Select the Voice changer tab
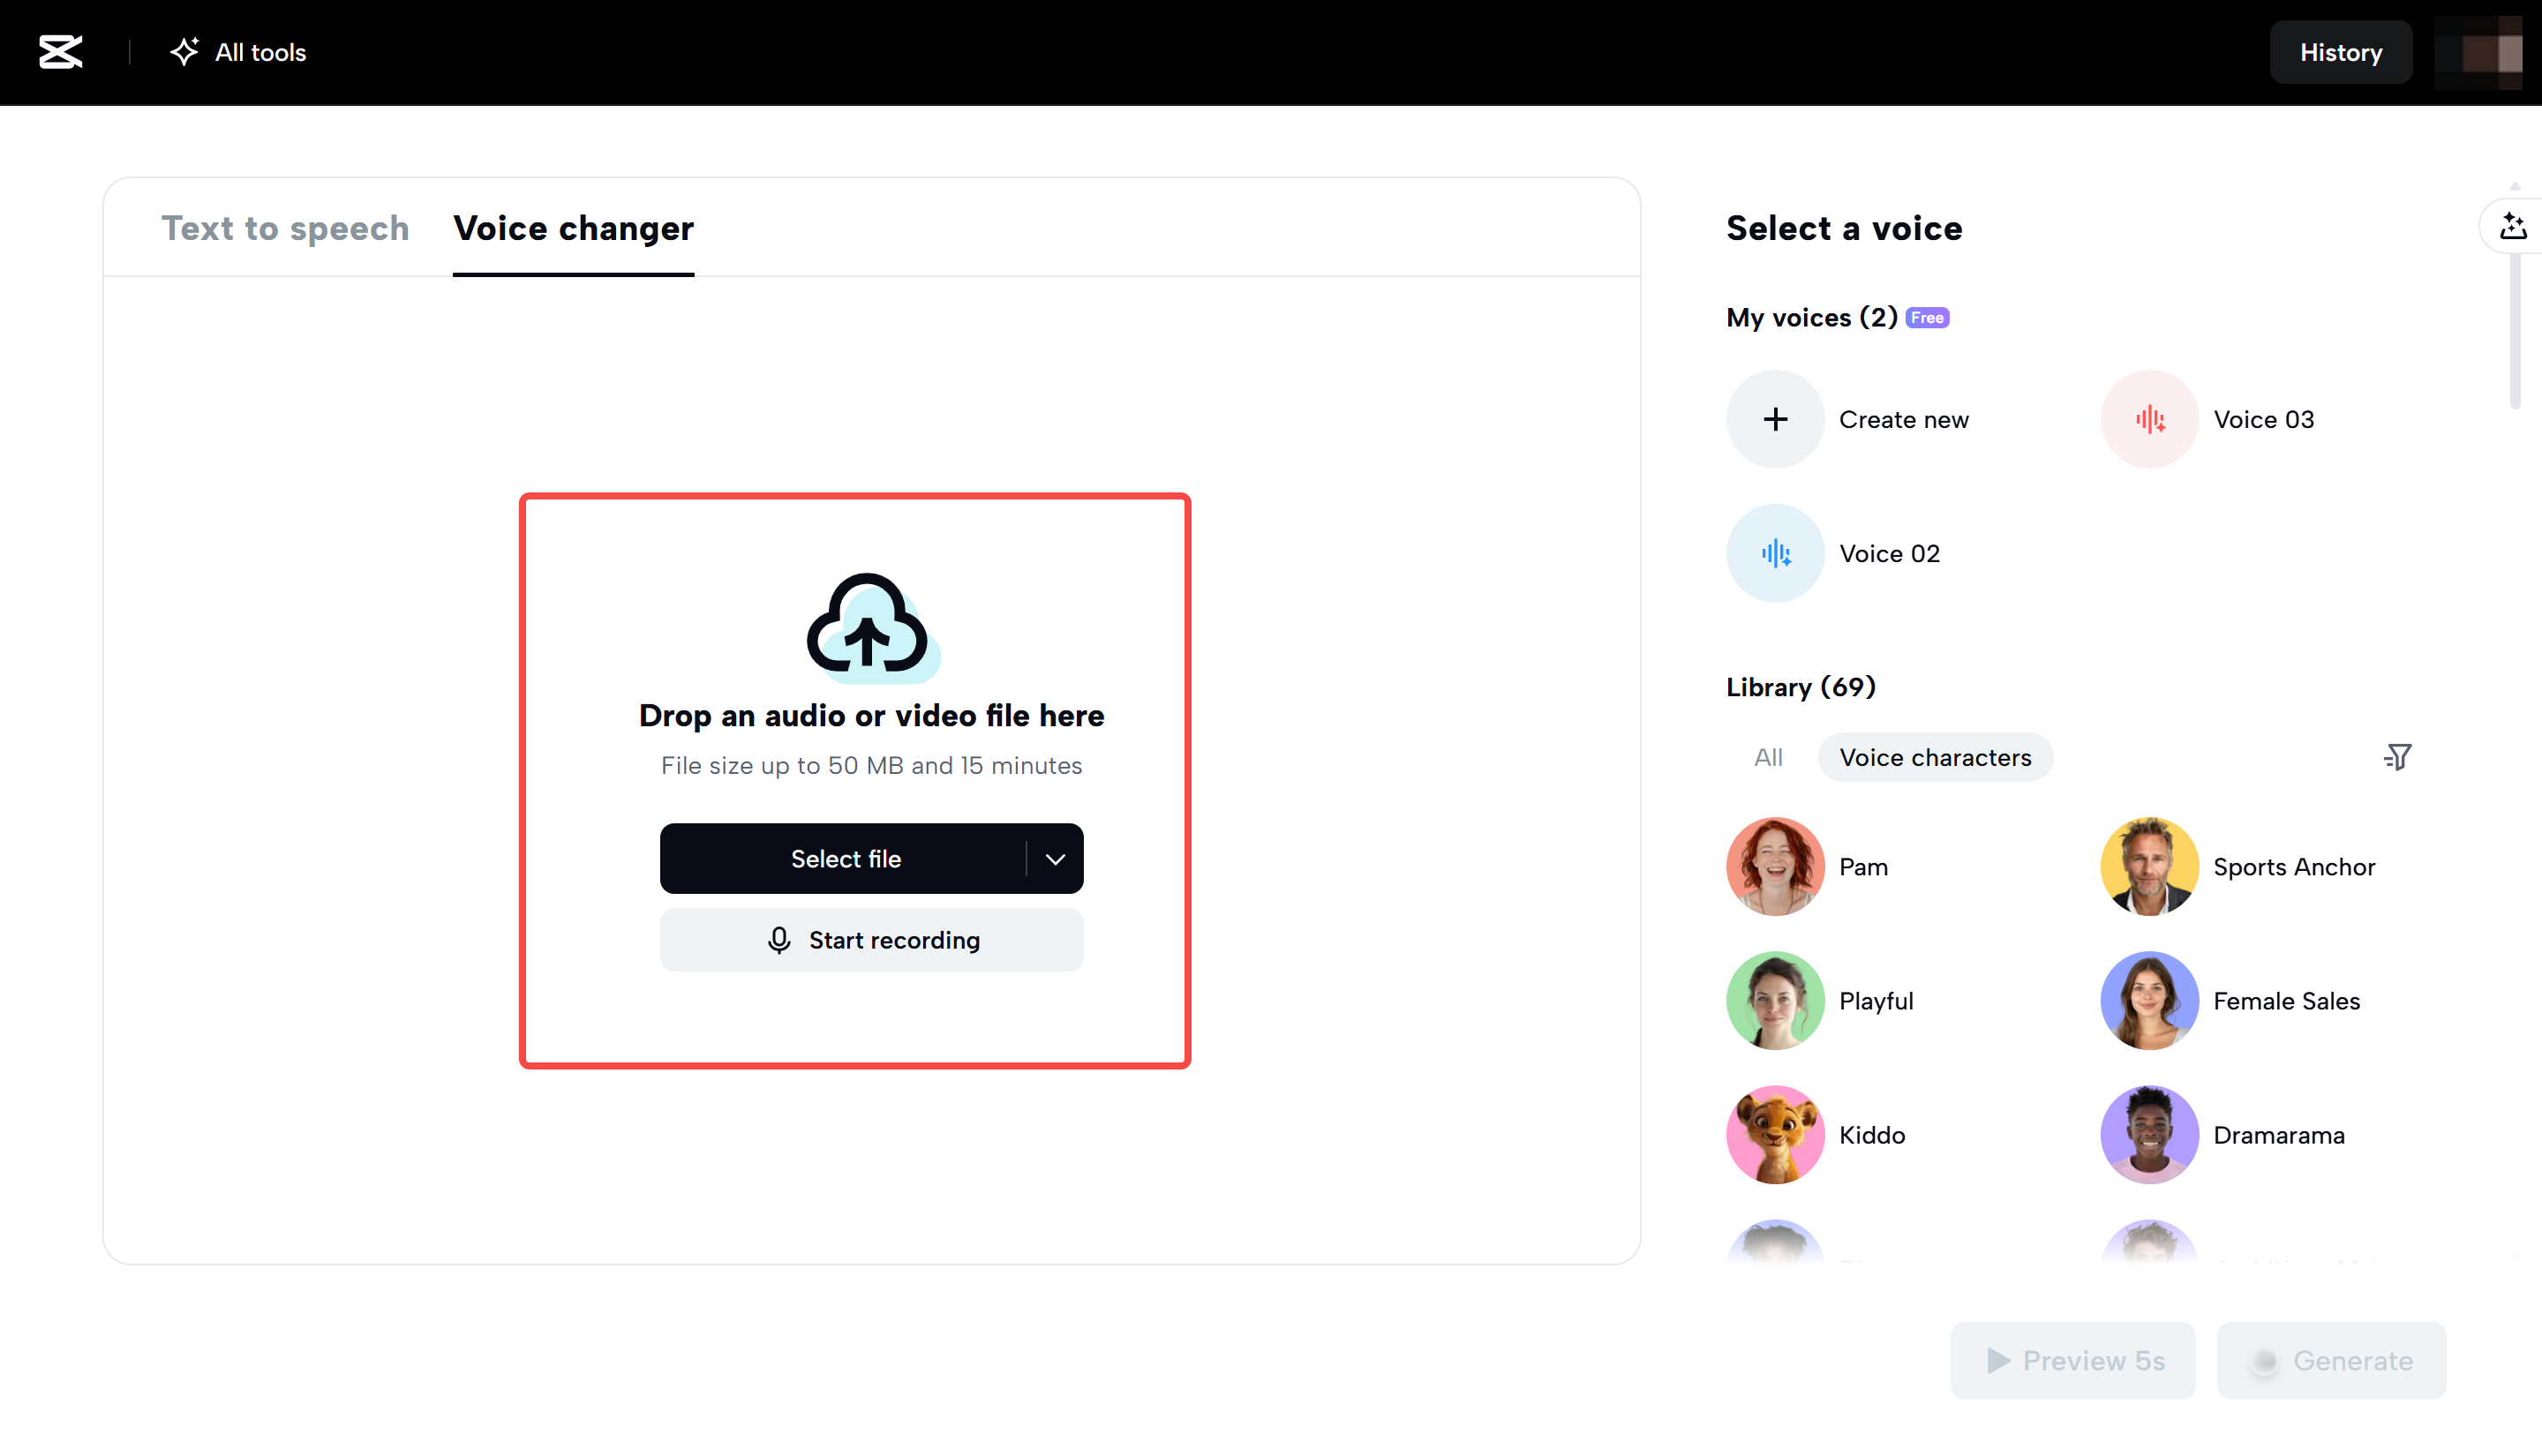The width and height of the screenshot is (2542, 1456). click(573, 228)
